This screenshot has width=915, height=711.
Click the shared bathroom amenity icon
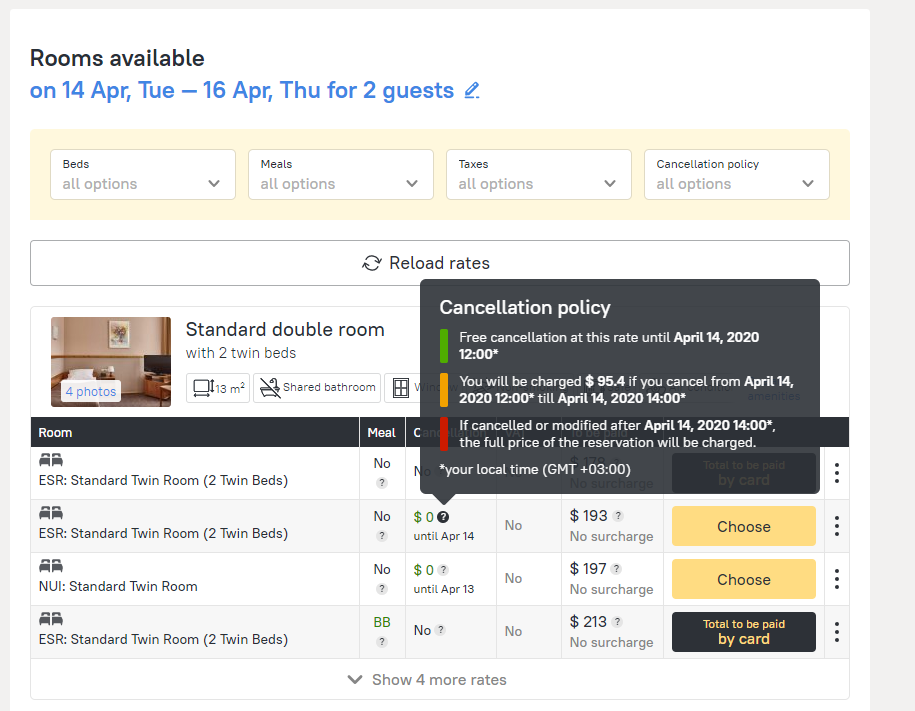tap(317, 387)
